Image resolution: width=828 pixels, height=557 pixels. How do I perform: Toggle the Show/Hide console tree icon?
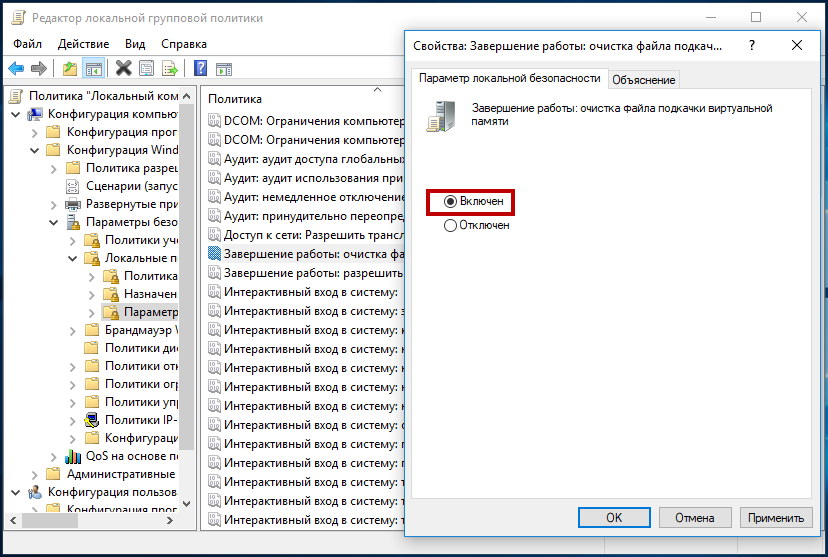click(93, 68)
